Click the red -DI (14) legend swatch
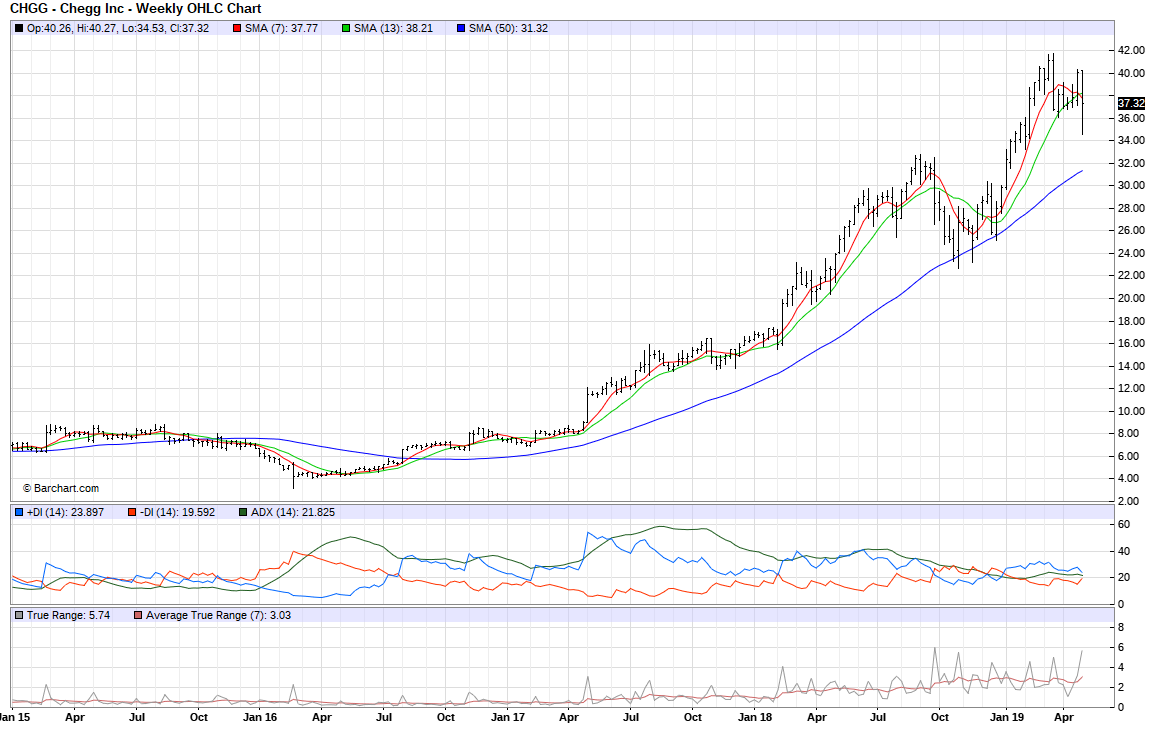The width and height of the screenshot is (1156, 748). click(132, 512)
